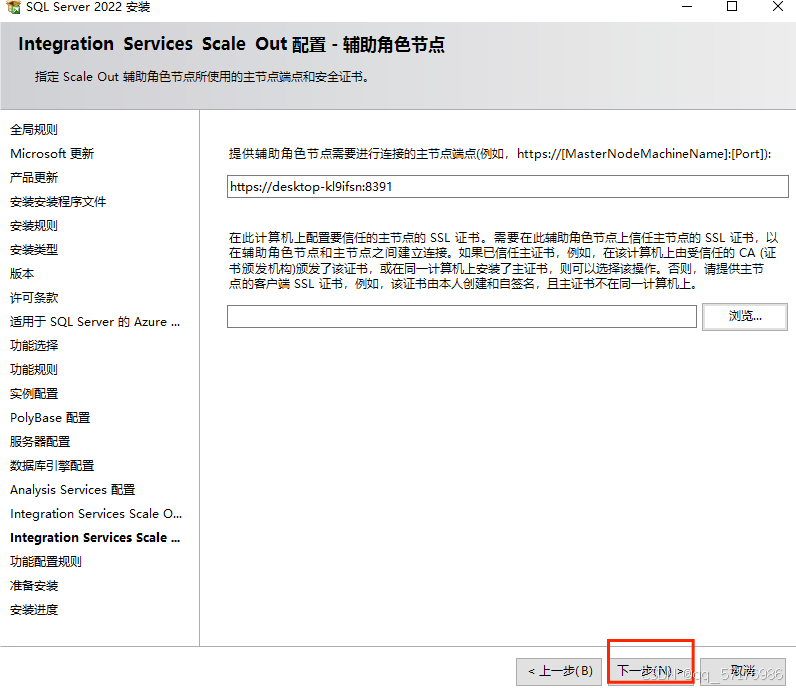Cancel setup with 取消 button
Screen dimensions: 796x688
(x=743, y=671)
